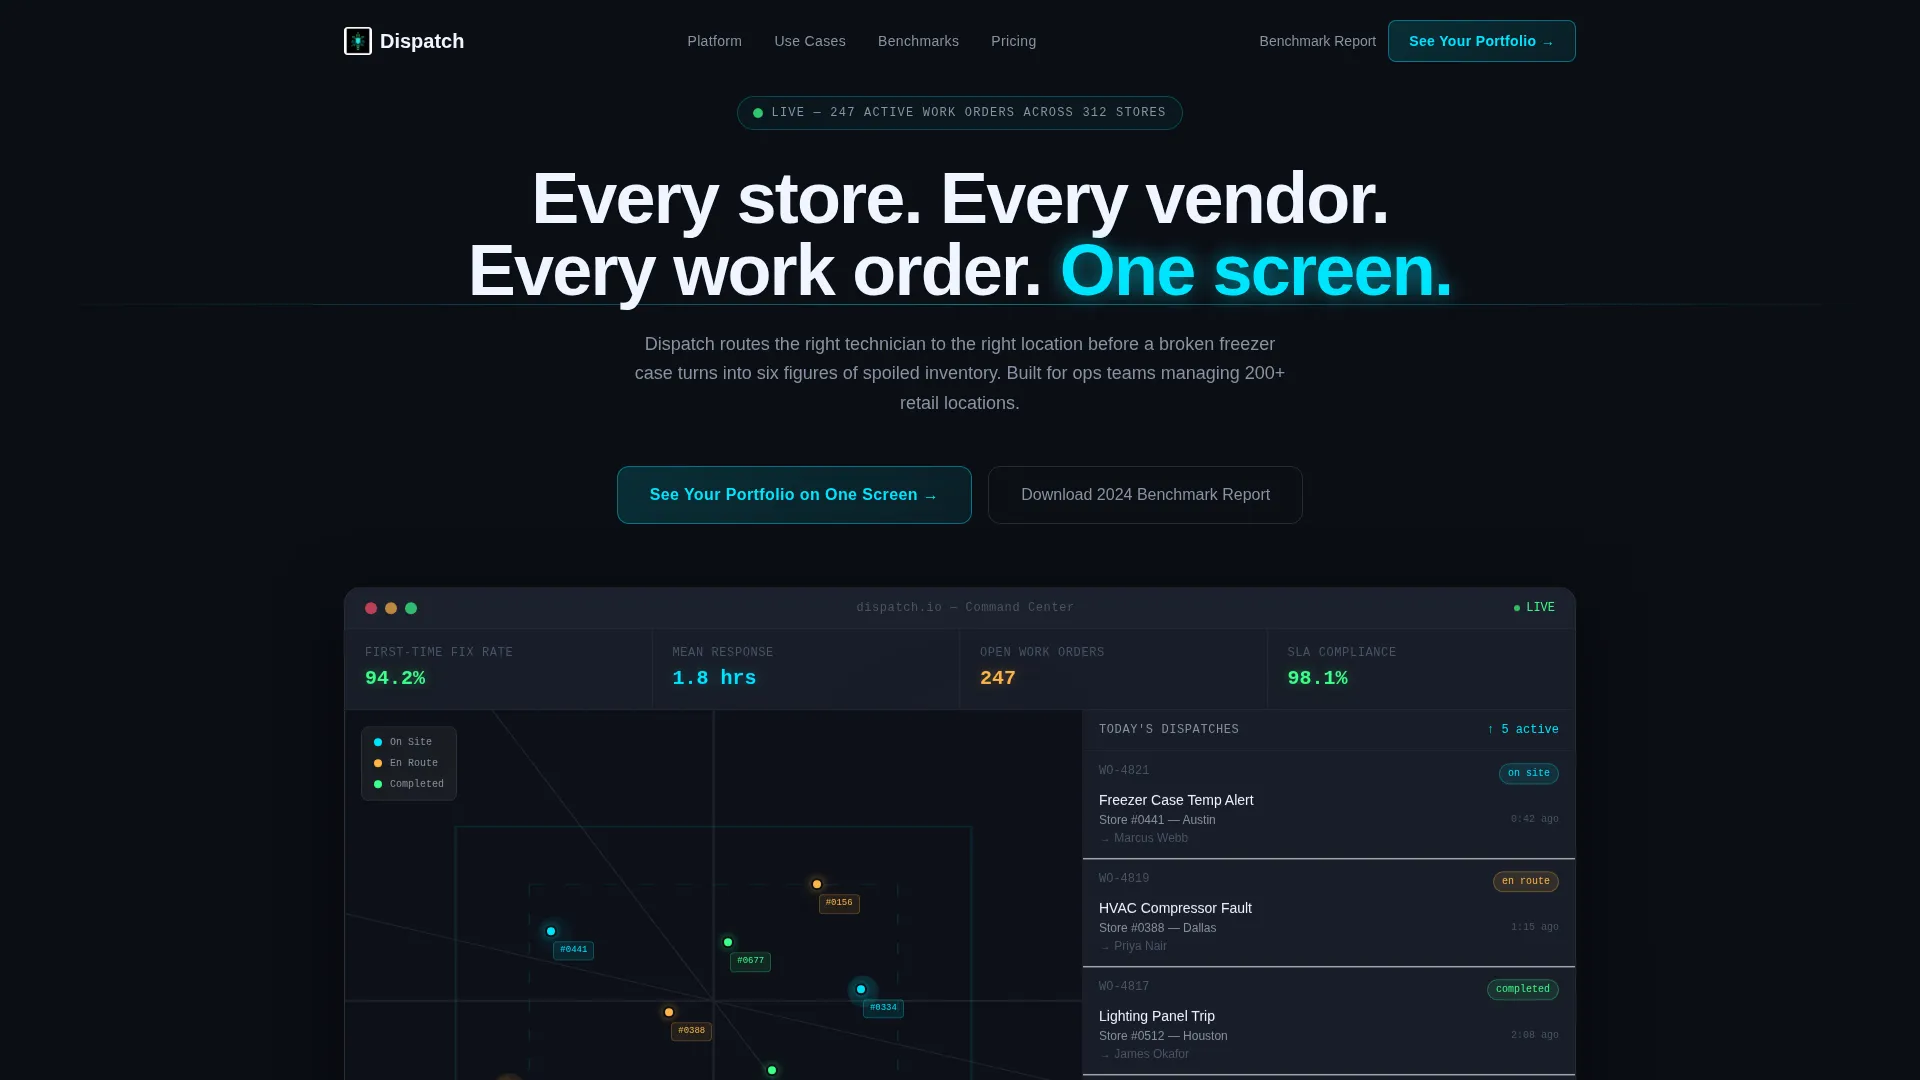
Task: Select the SLA Compliance 98.1% stat
Action: coord(1421,668)
